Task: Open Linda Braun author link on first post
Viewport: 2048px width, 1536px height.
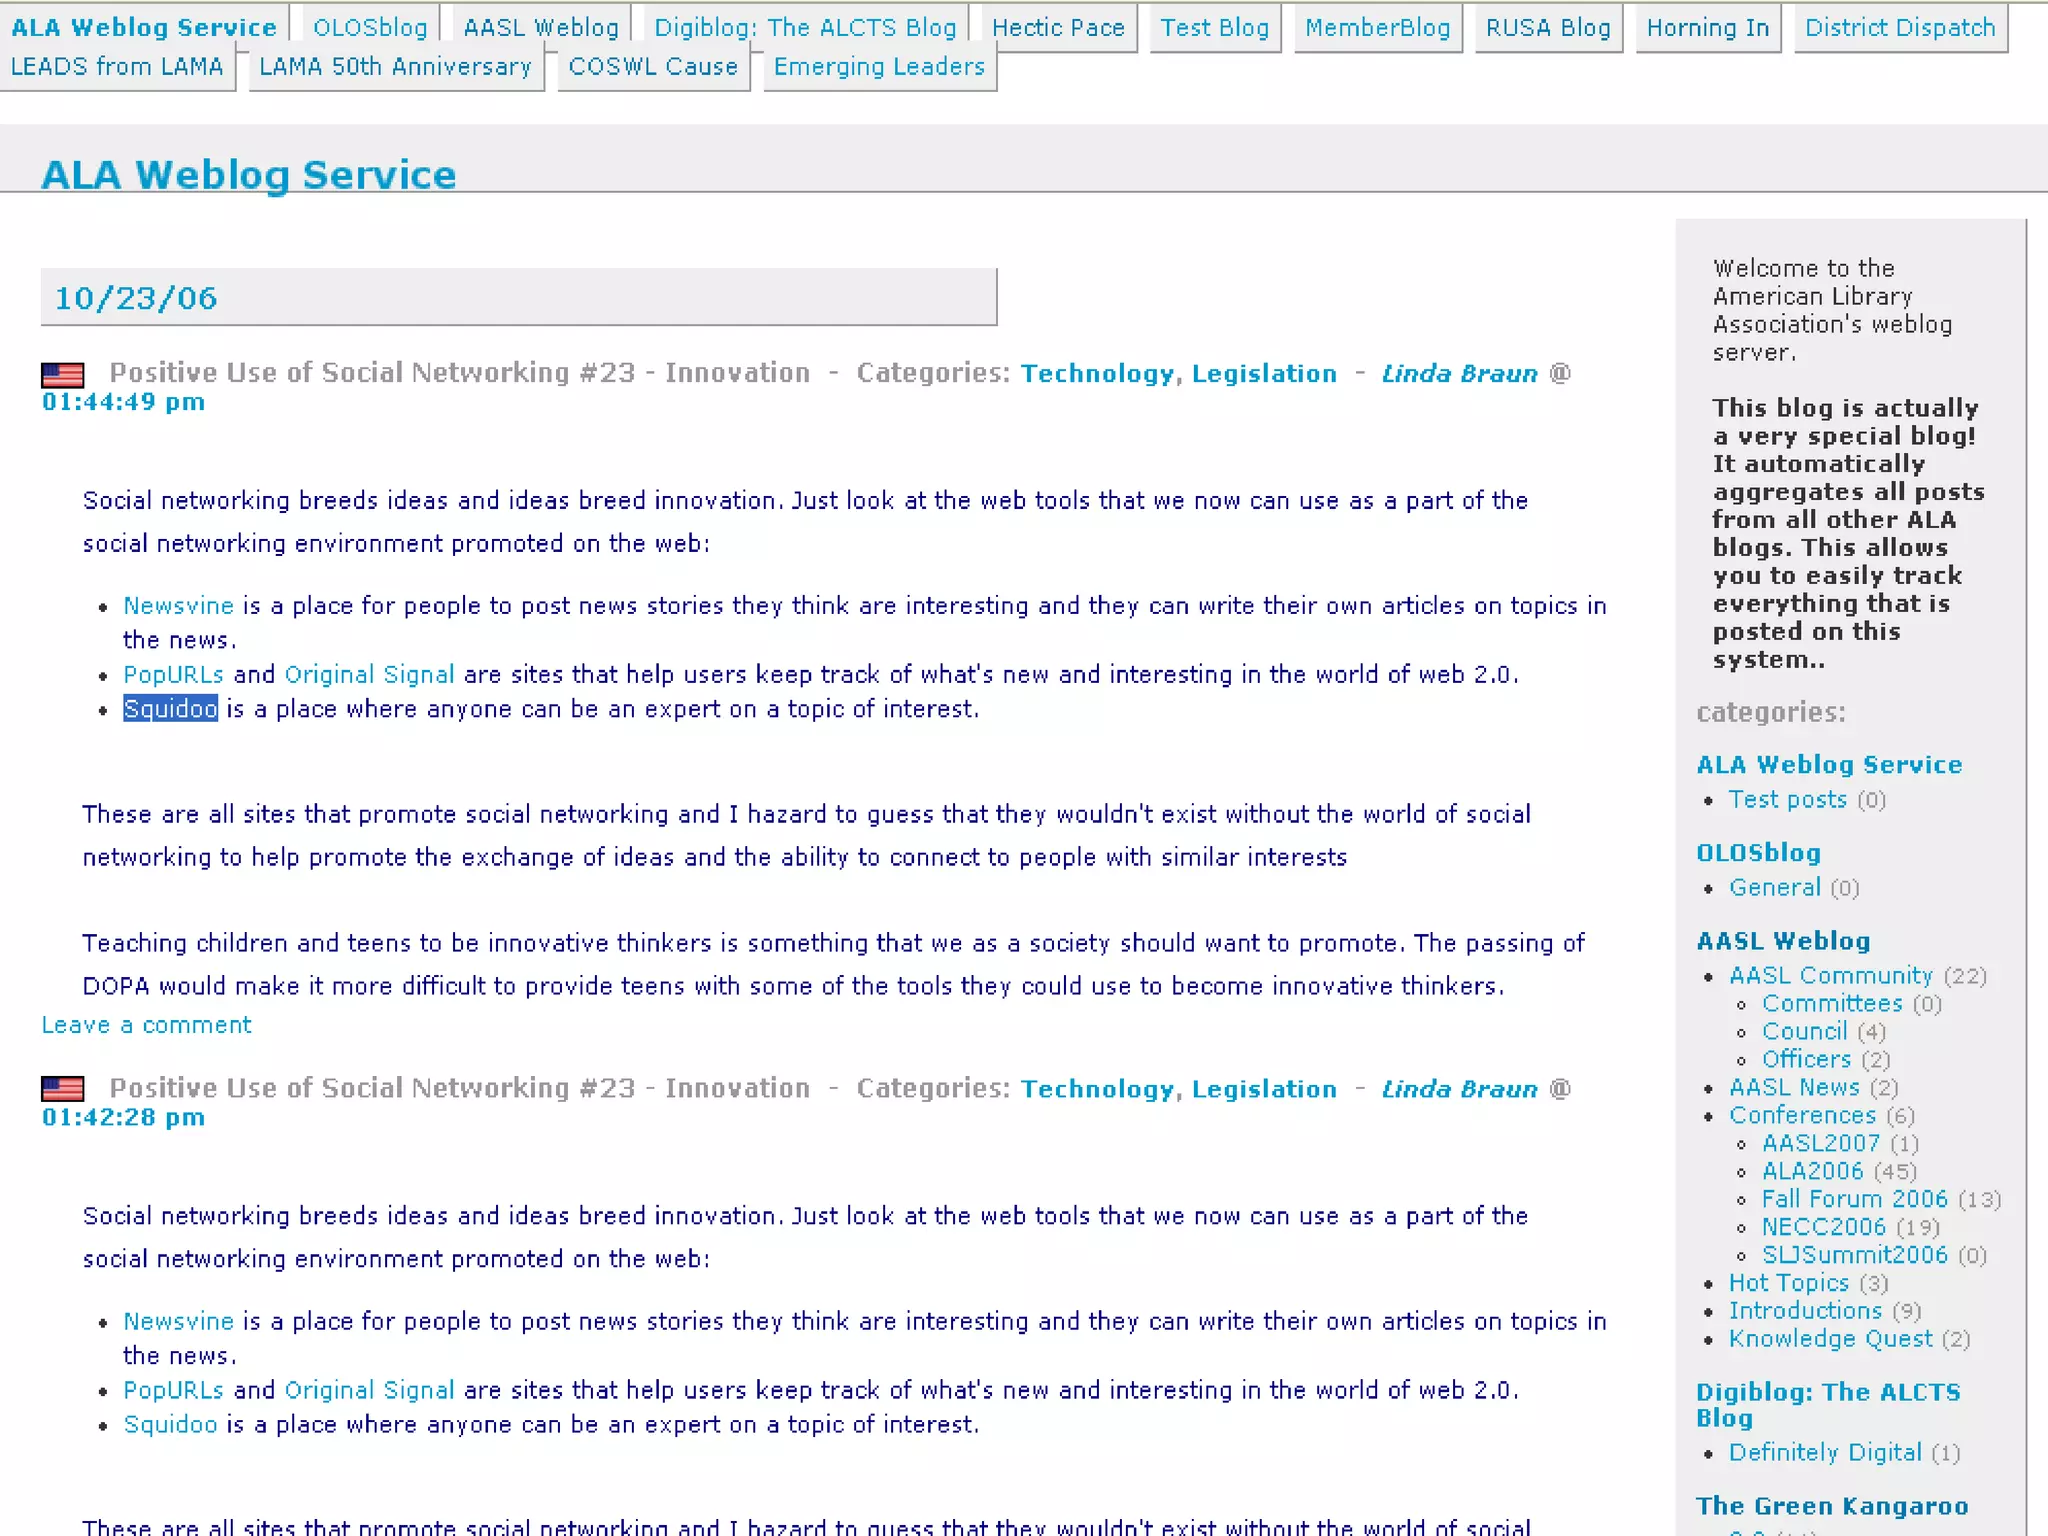Action: point(1459,374)
